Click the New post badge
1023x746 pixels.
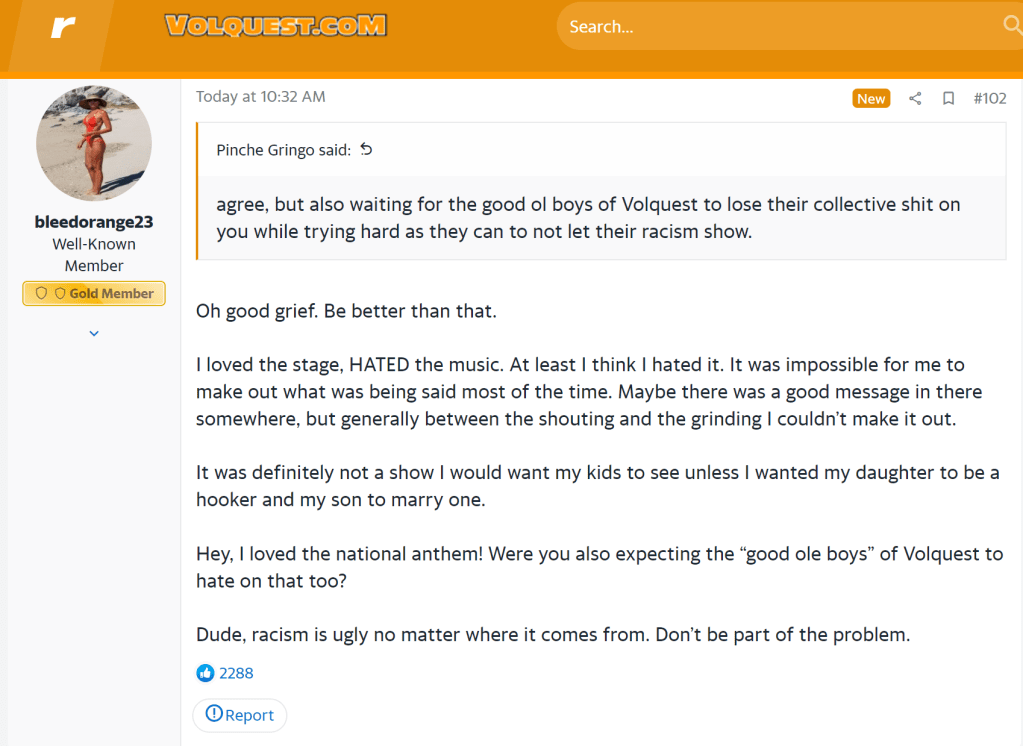[871, 98]
